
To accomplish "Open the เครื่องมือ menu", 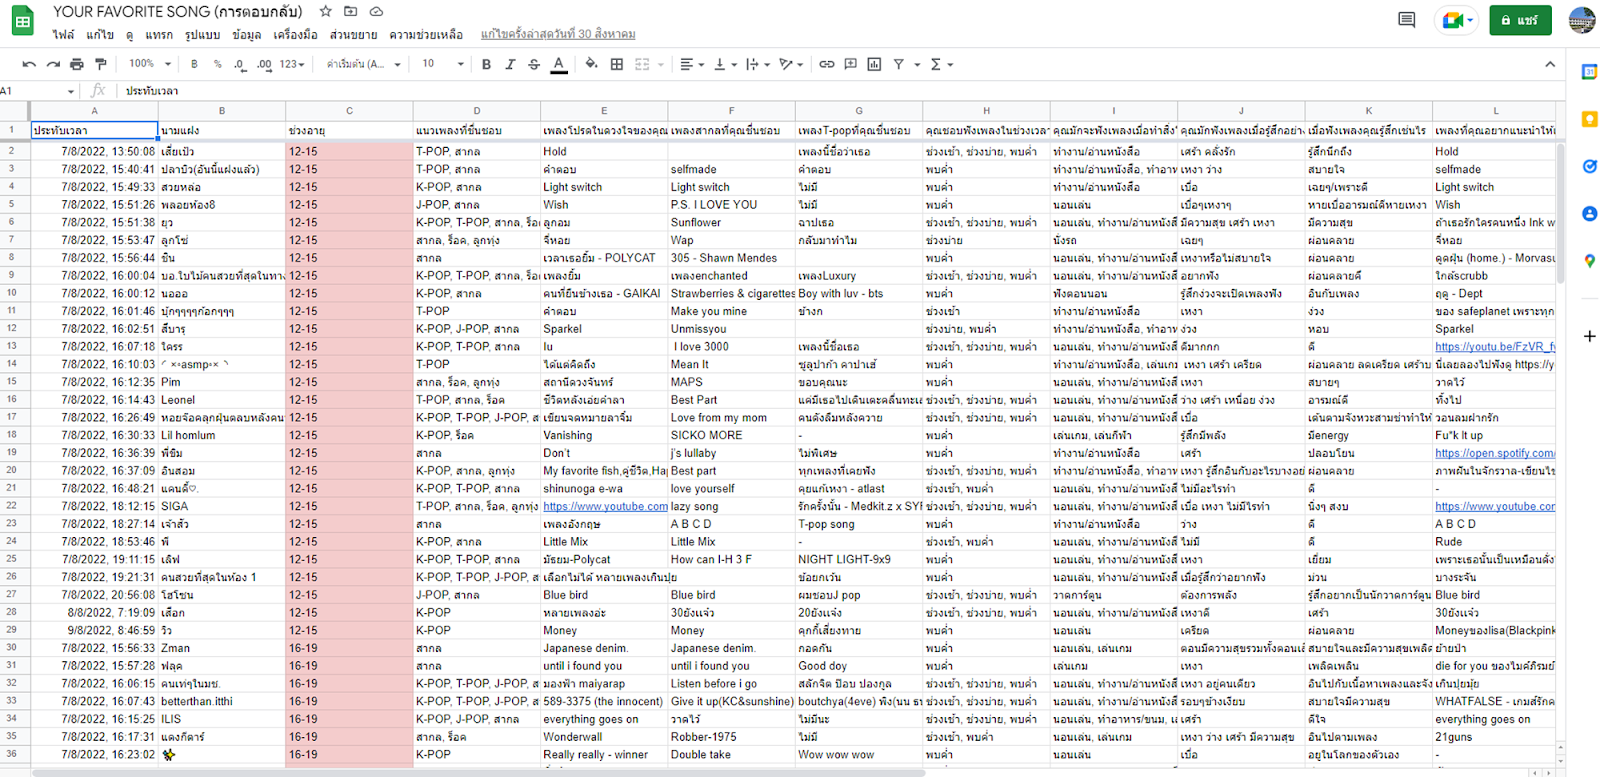I will click(x=295, y=35).
